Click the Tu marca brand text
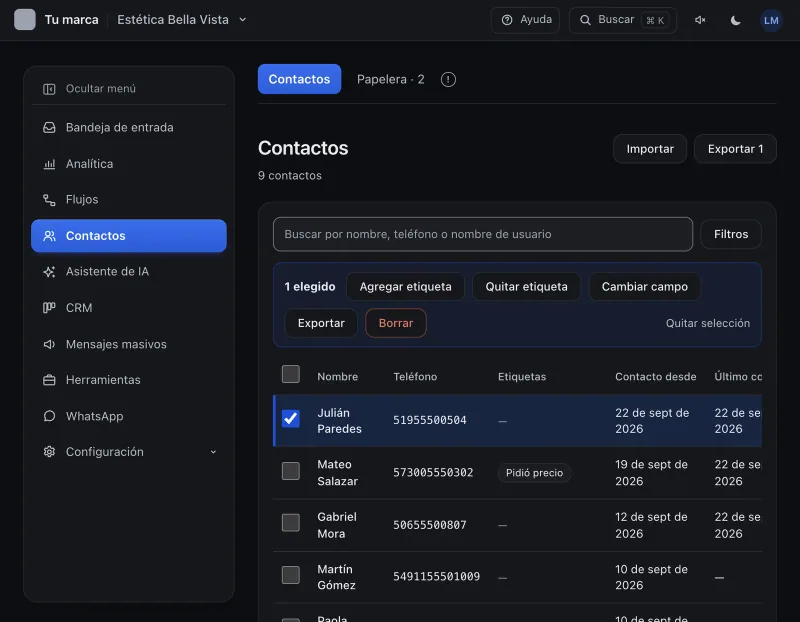800x622 pixels. tap(71, 20)
